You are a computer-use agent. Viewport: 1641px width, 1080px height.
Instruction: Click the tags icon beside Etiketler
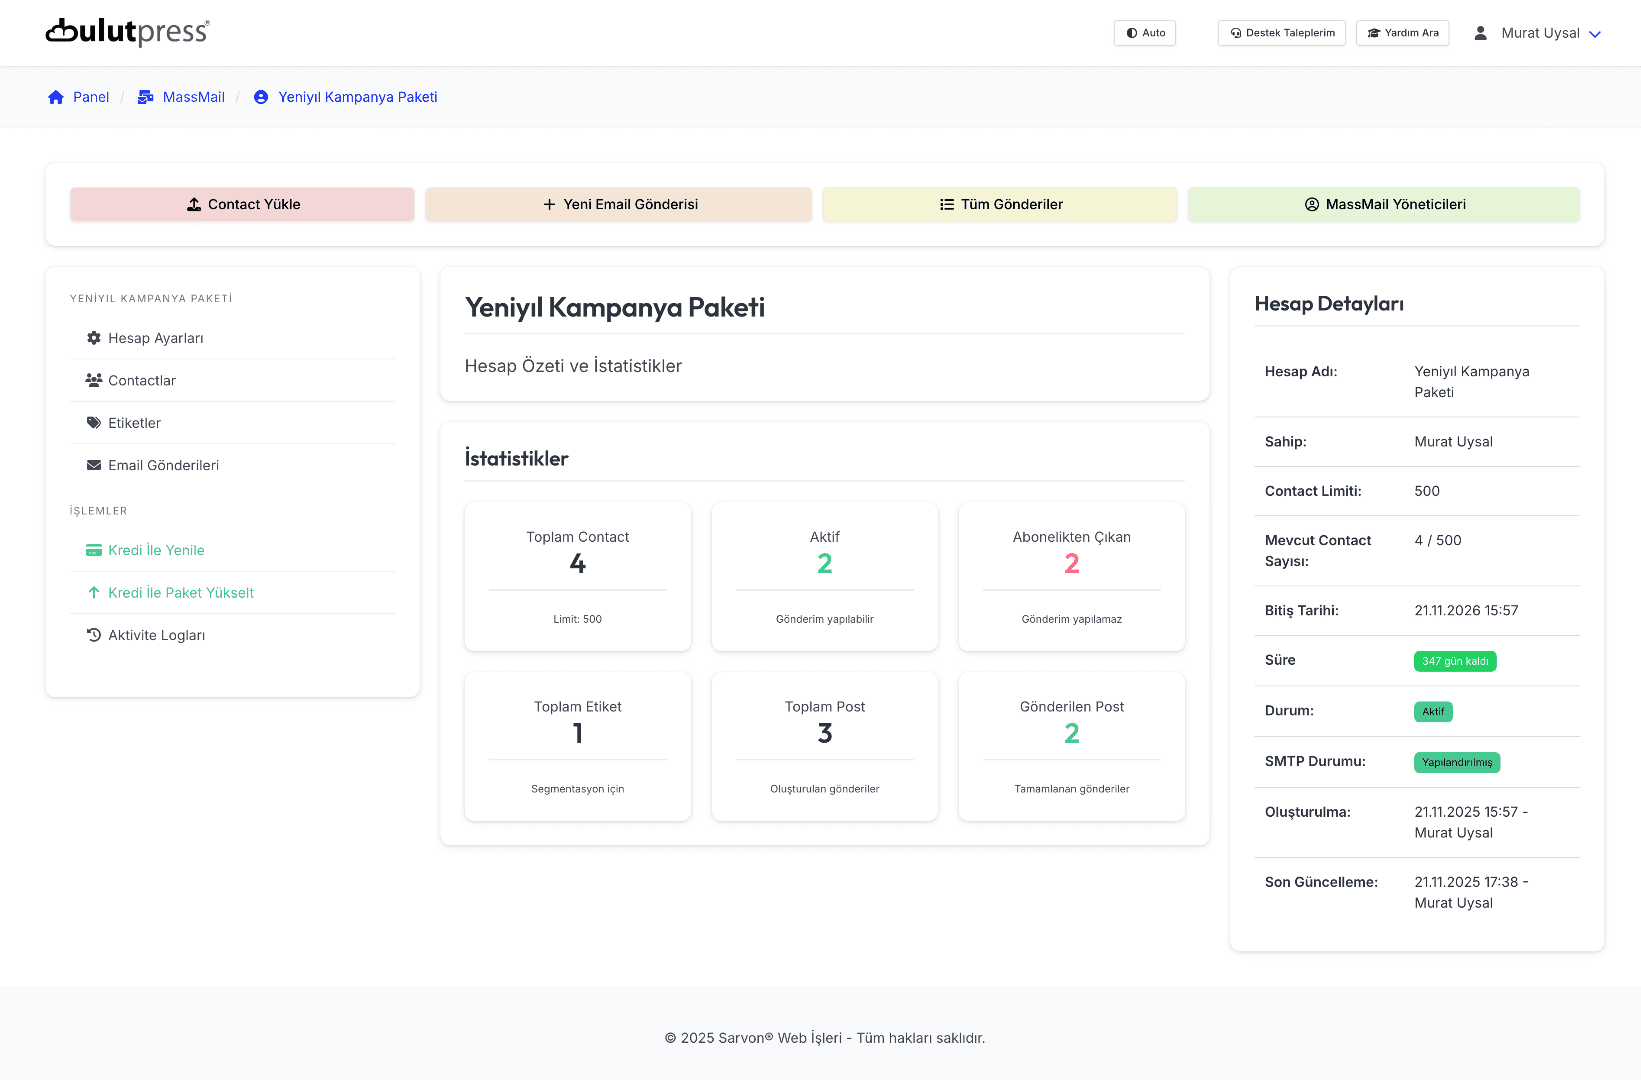point(94,423)
